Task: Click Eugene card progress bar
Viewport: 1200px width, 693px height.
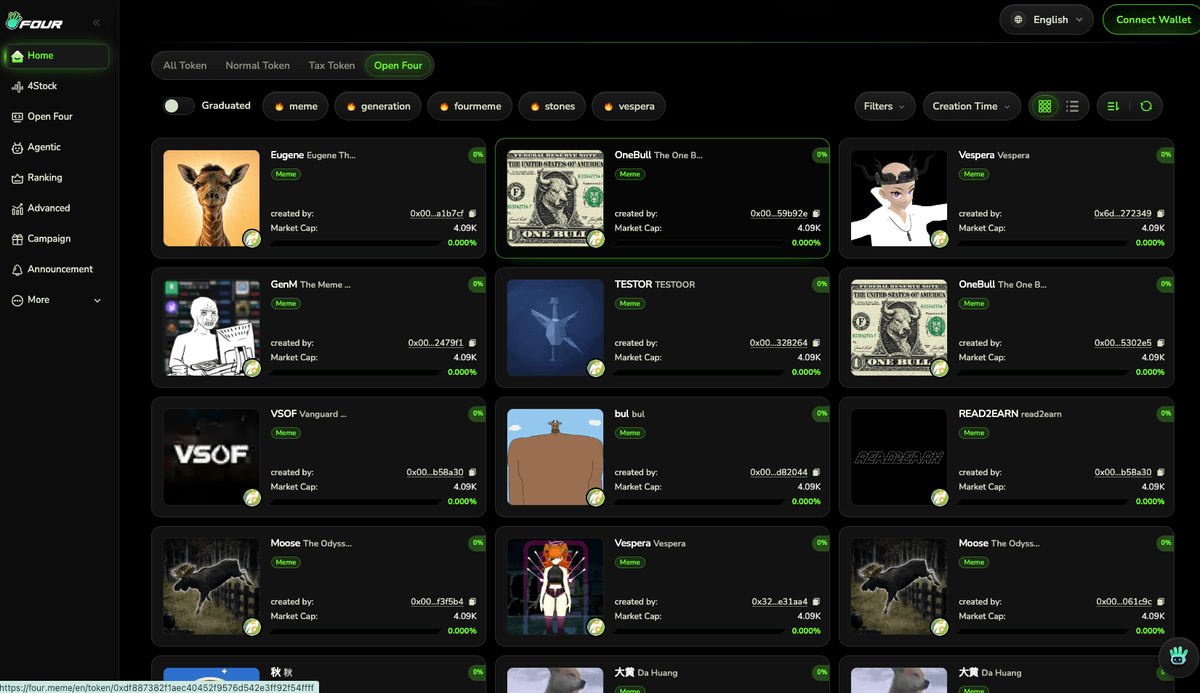Action: tap(354, 243)
